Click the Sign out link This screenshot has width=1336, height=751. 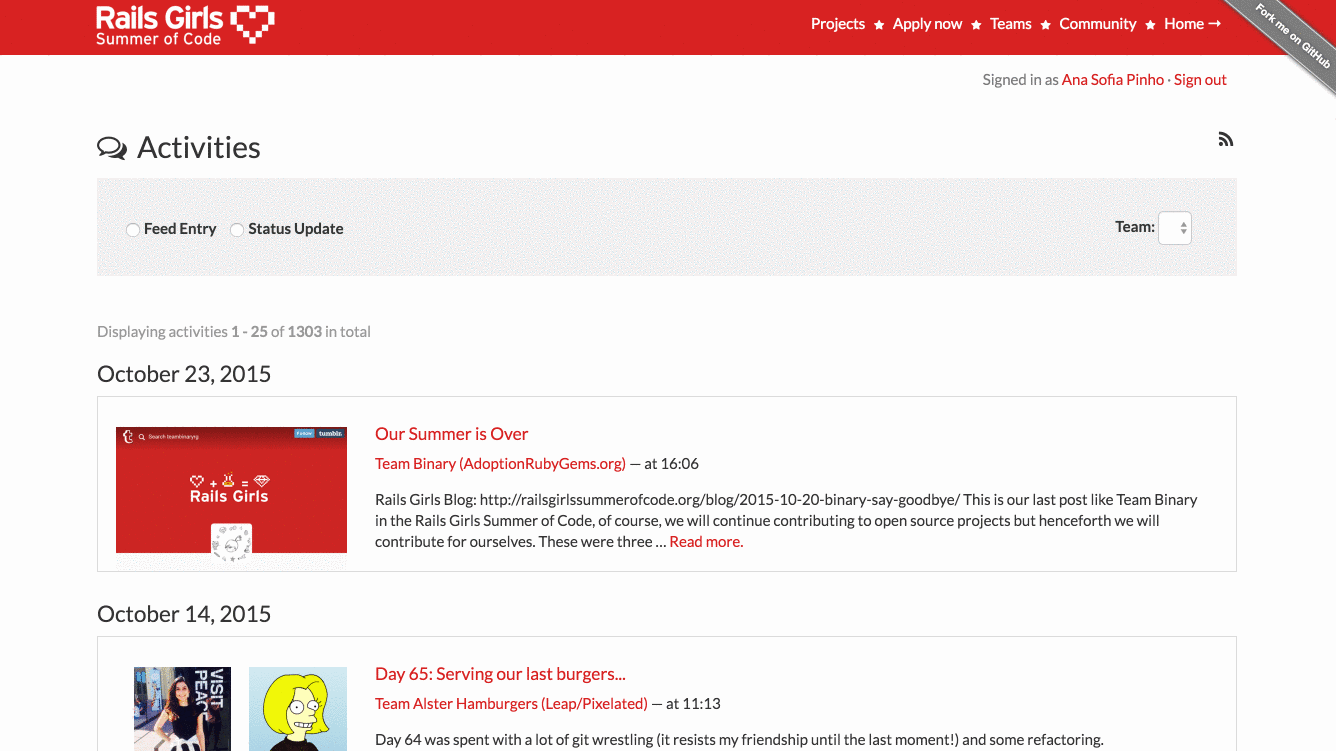pos(1200,80)
